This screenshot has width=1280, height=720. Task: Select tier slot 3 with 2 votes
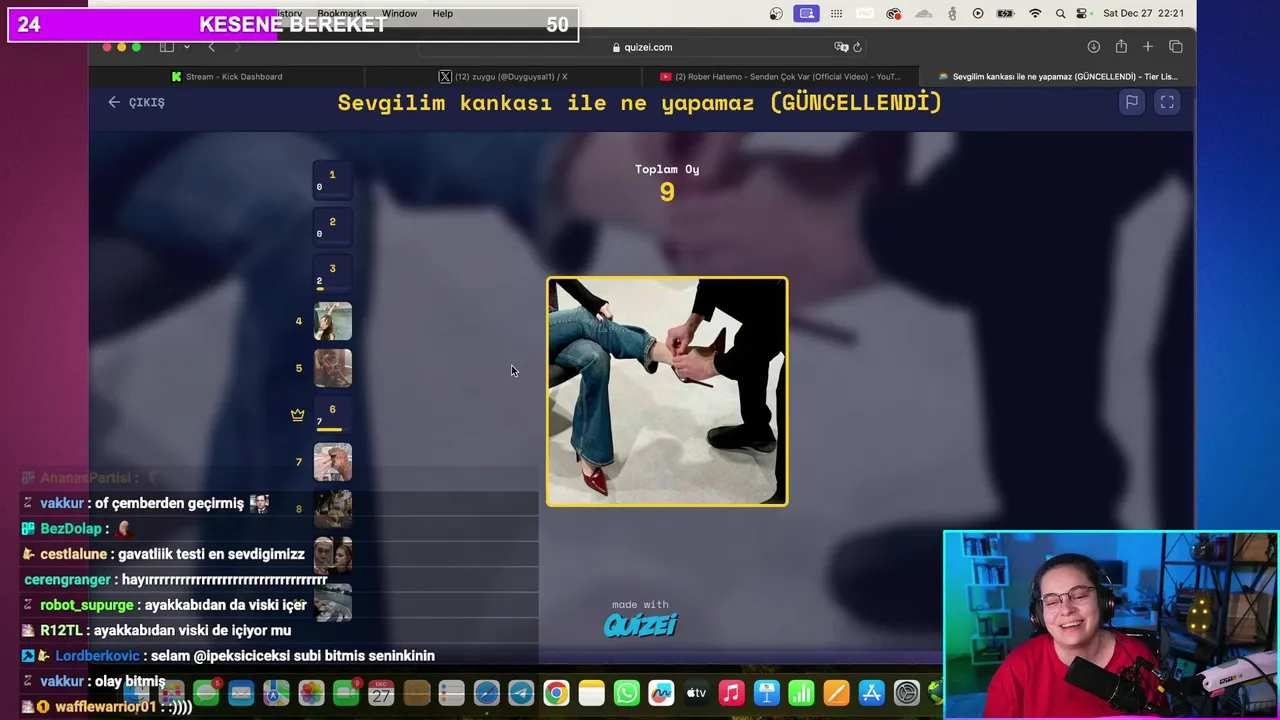[x=332, y=274]
